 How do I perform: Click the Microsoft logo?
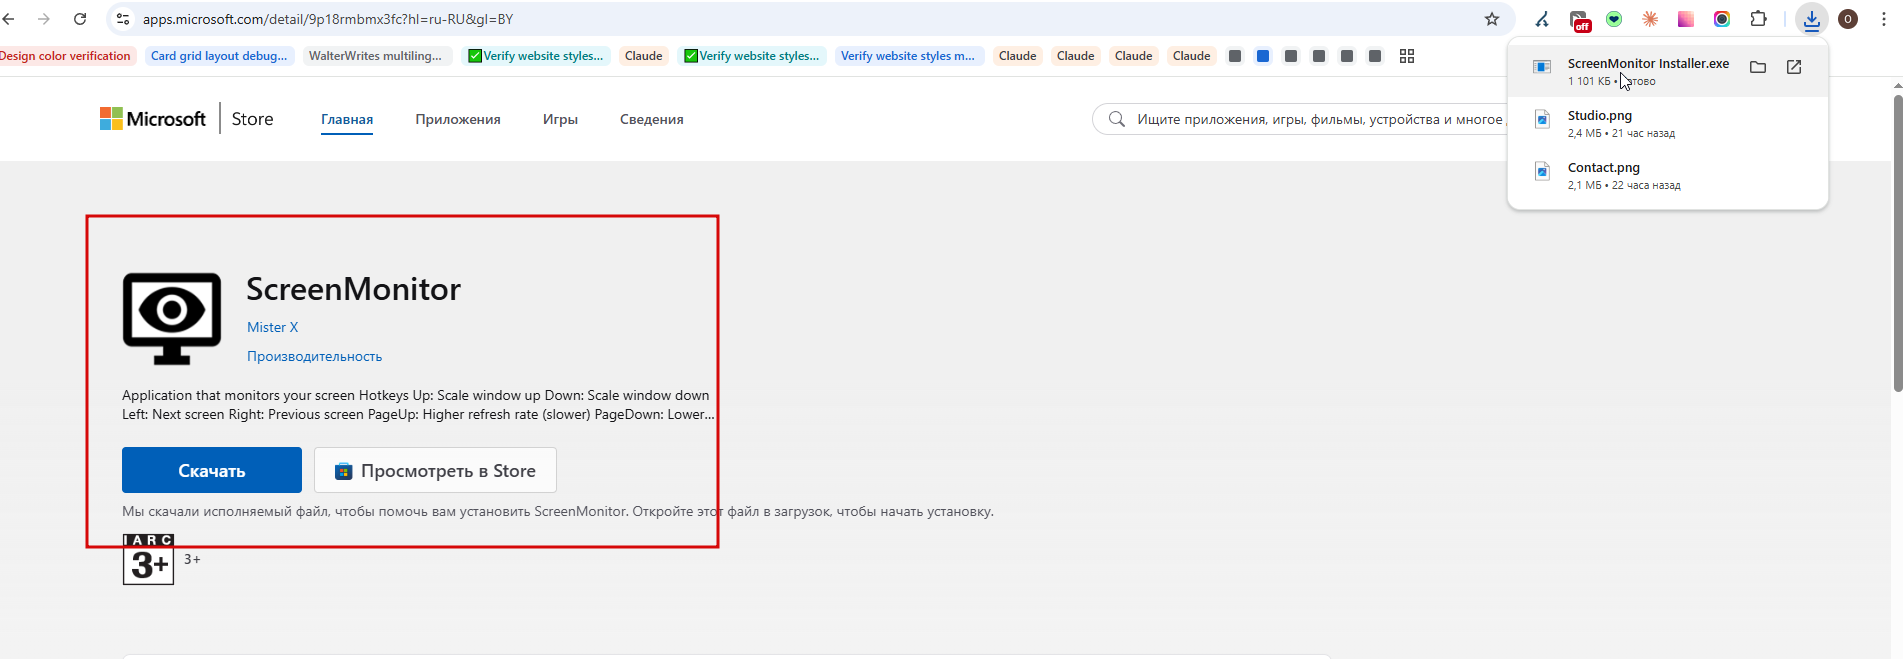[x=152, y=119]
